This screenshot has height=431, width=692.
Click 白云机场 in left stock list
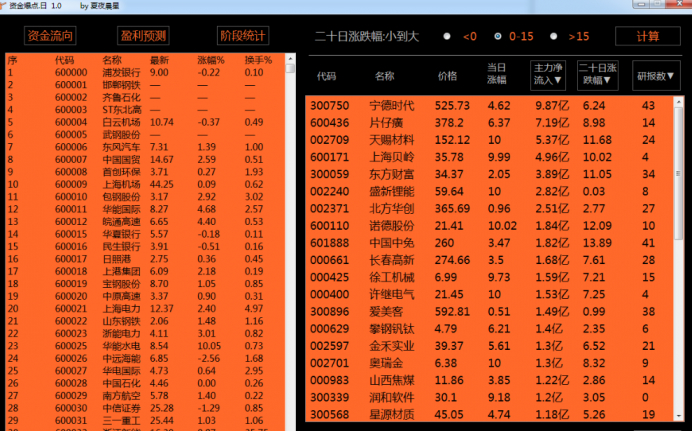[121, 122]
